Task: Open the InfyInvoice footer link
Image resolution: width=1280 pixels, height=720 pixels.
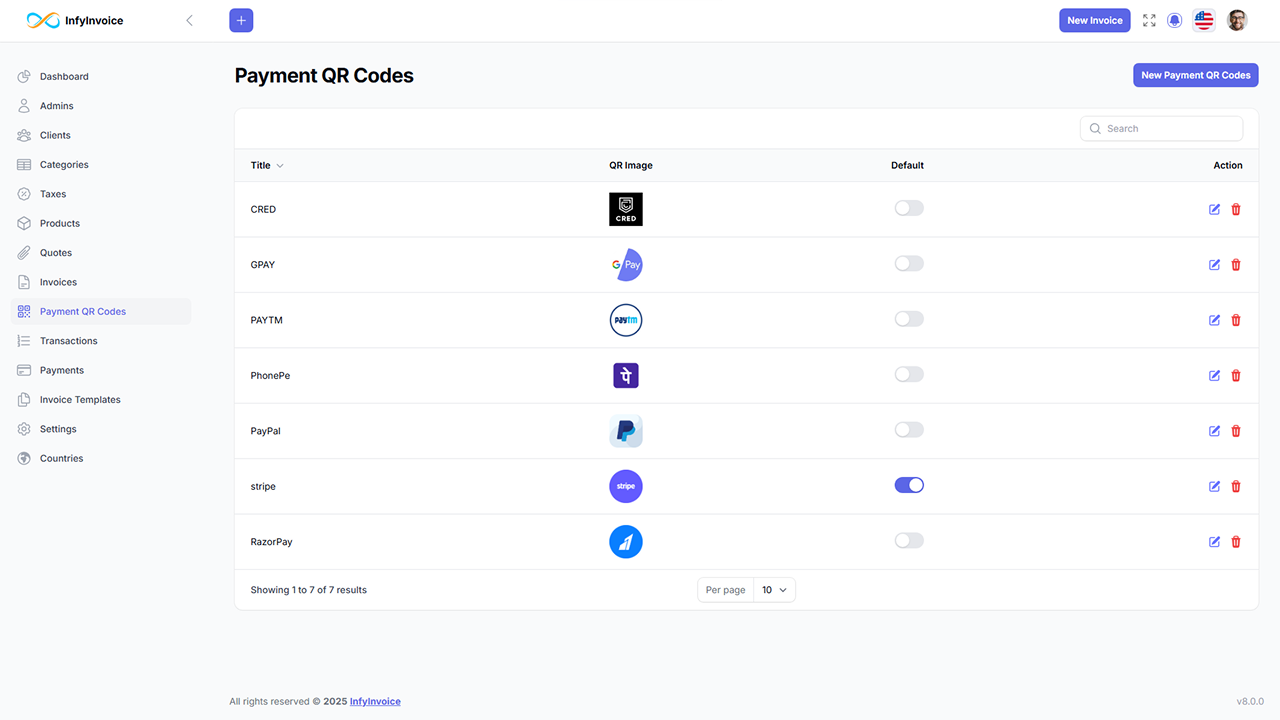Action: point(374,701)
